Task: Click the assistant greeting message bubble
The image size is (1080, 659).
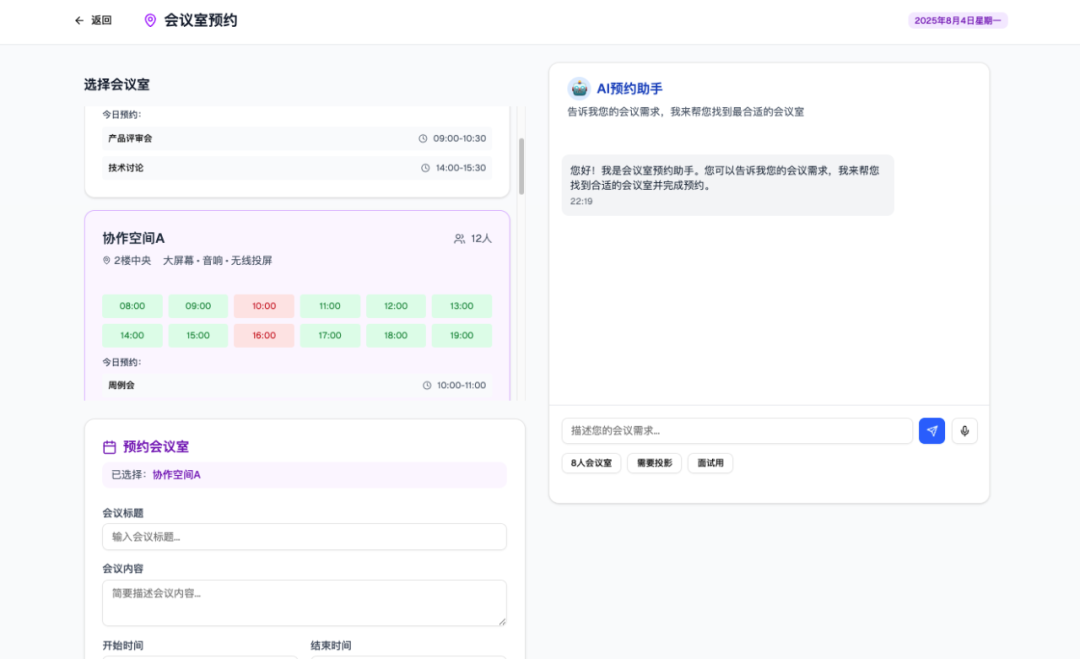Action: (728, 185)
